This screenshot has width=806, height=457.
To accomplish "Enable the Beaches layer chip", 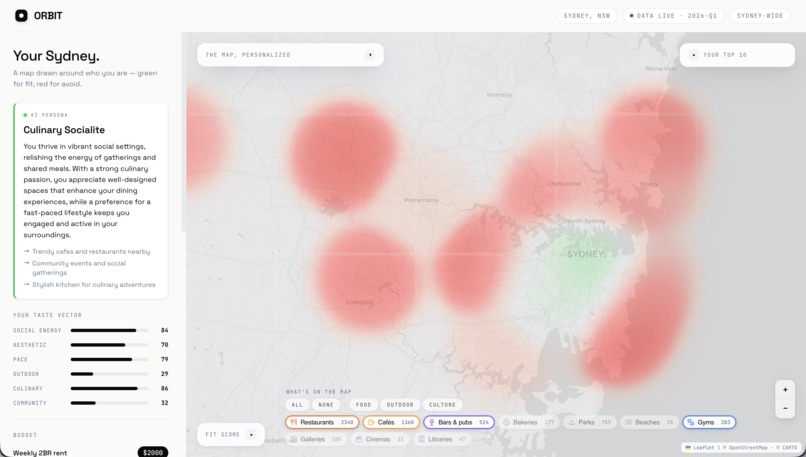I will [649, 422].
